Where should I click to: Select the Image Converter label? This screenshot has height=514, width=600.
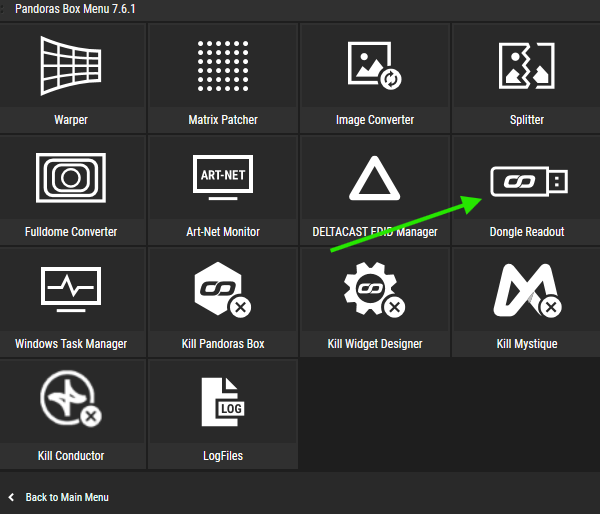[375, 120]
